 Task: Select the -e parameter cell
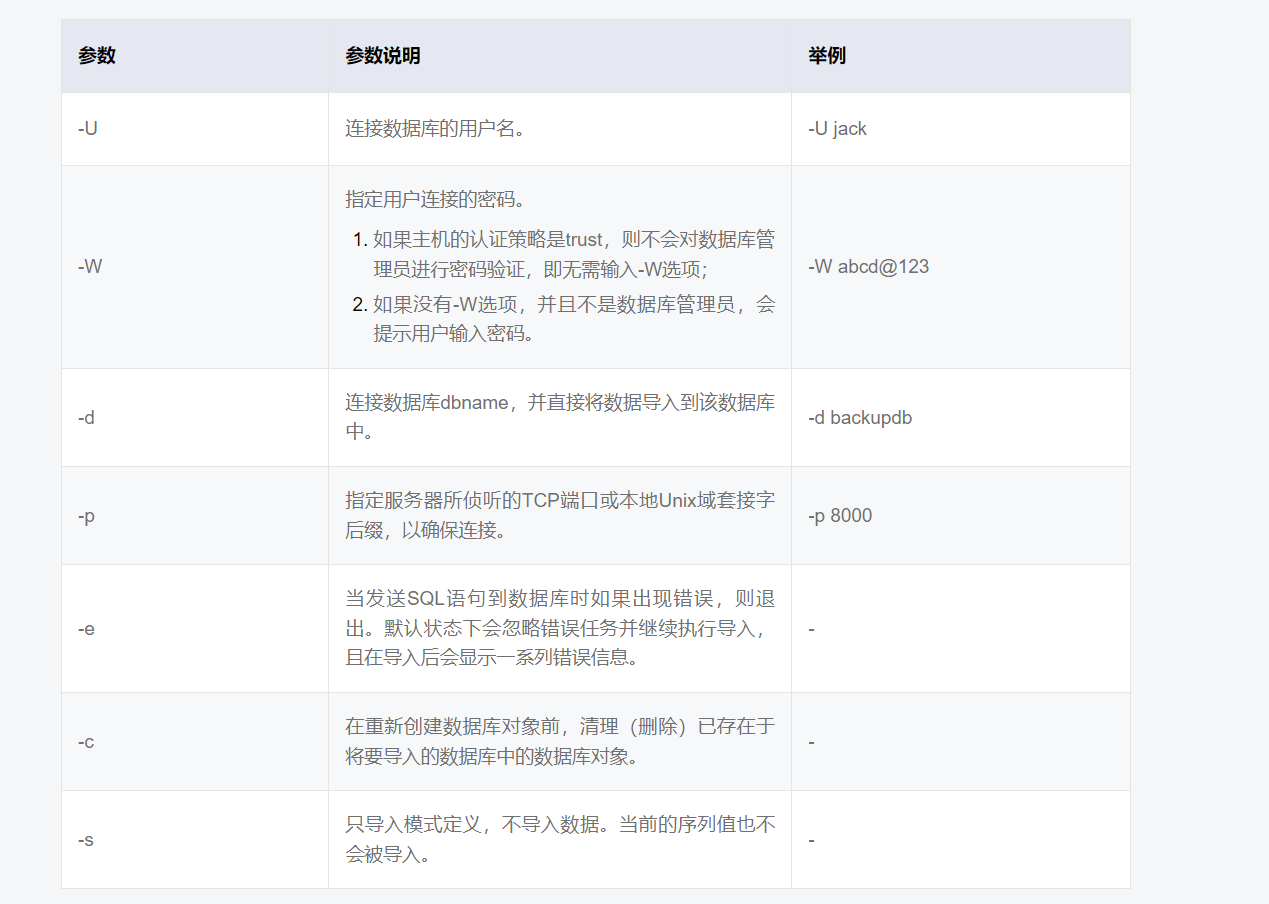[86, 628]
